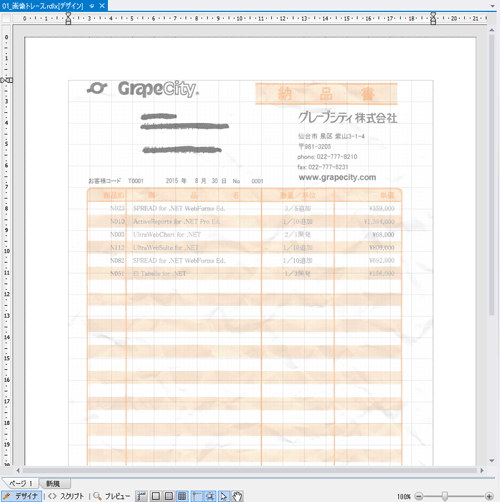This screenshot has height=502, width=500.
Task: Select the phone: 022-777-8210 text
Action: (x=327, y=157)
